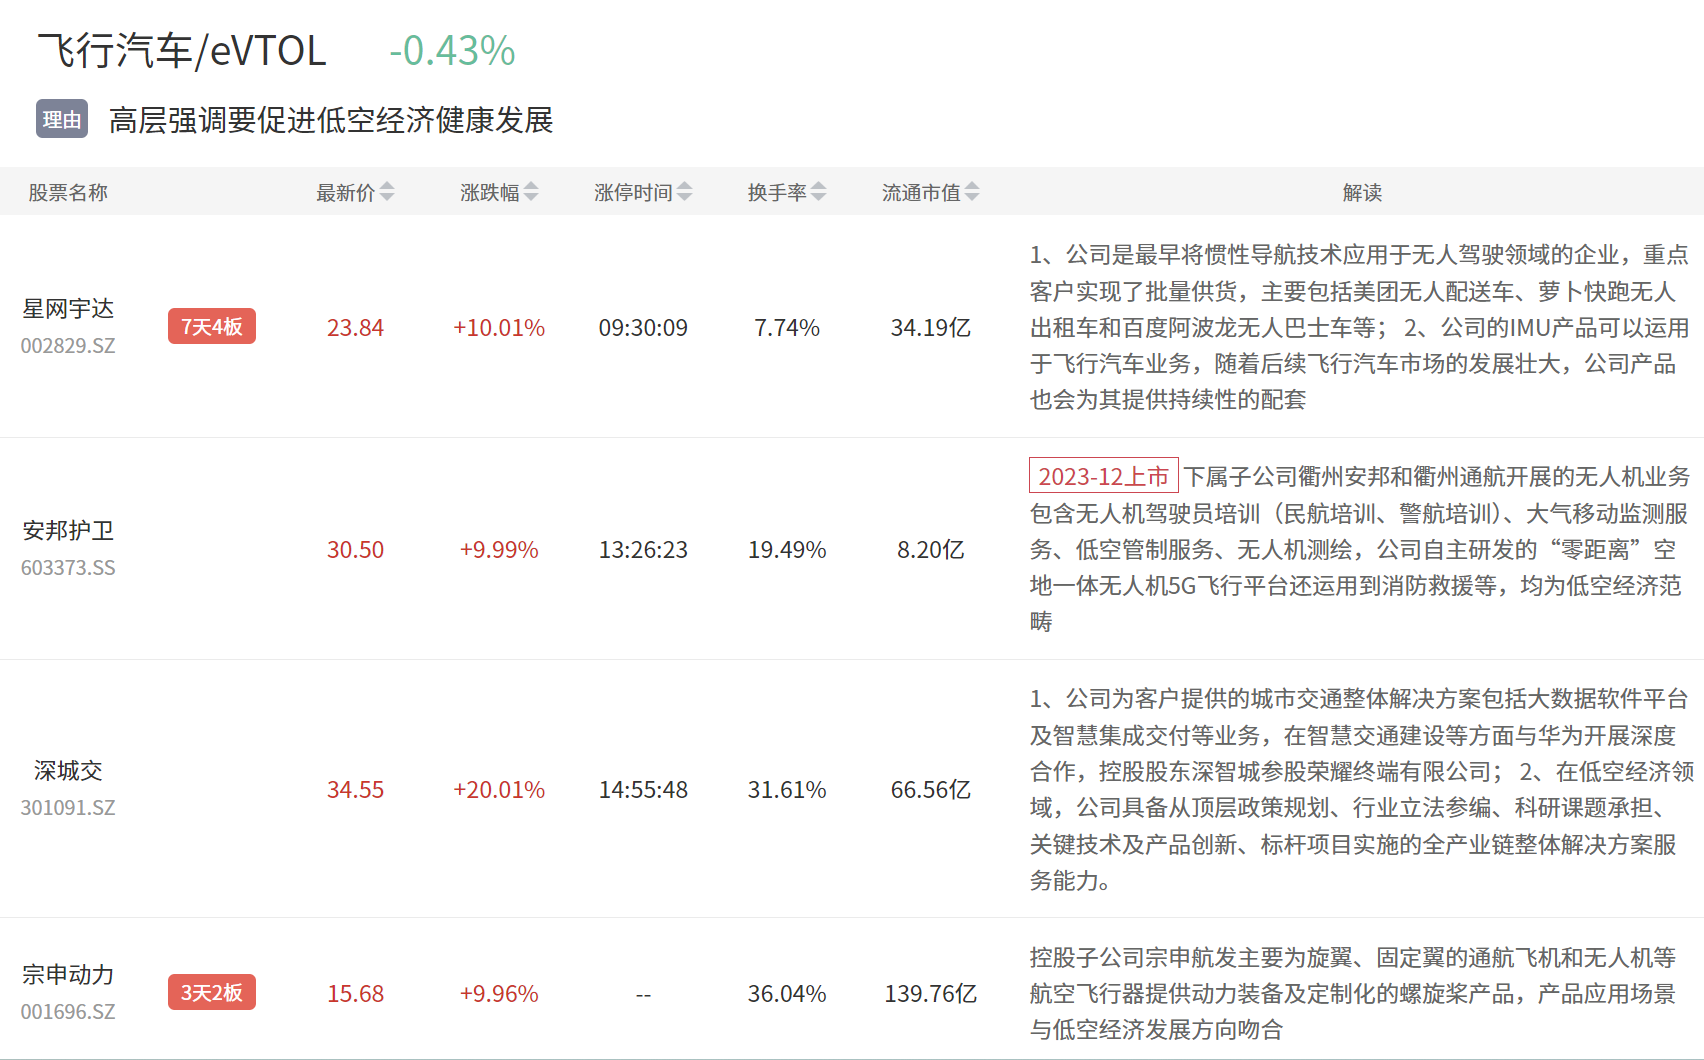
Task: Click the 2023-12上市 label
Action: click(1103, 476)
